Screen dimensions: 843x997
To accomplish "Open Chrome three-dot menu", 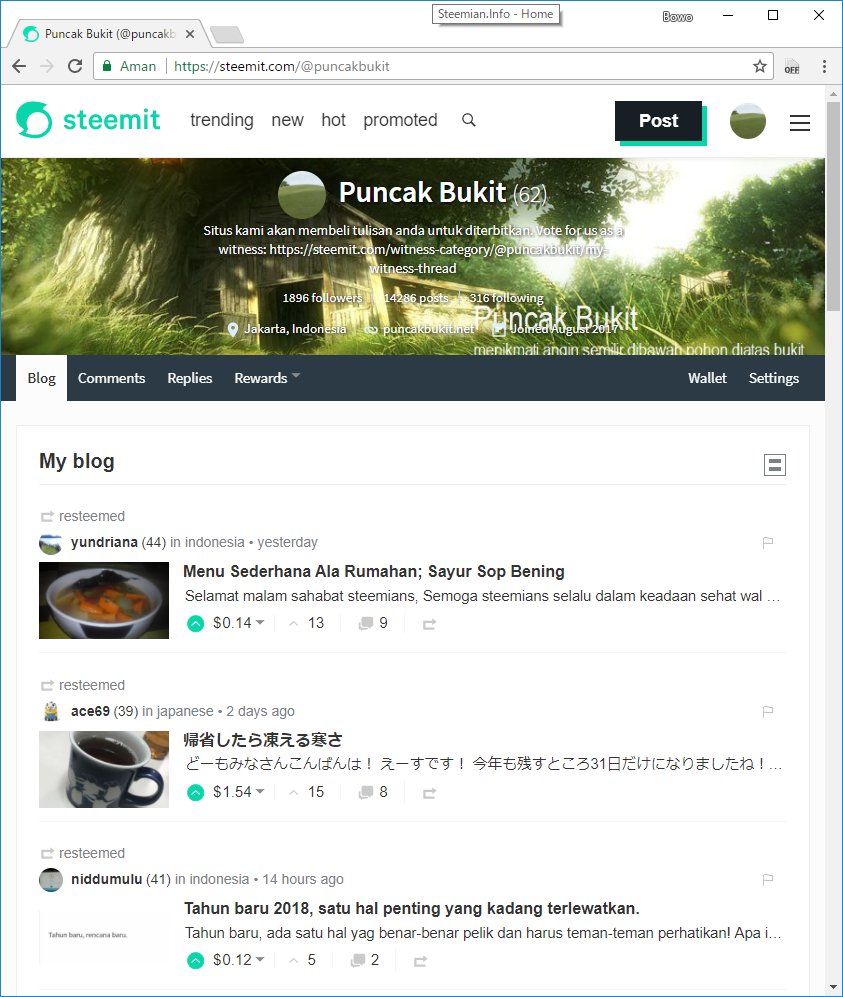I will (825, 66).
